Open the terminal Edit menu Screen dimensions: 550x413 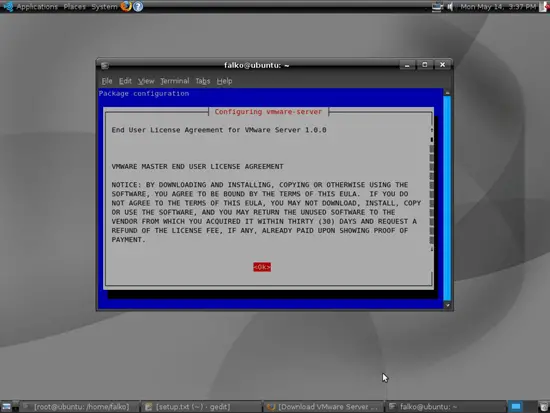point(125,81)
